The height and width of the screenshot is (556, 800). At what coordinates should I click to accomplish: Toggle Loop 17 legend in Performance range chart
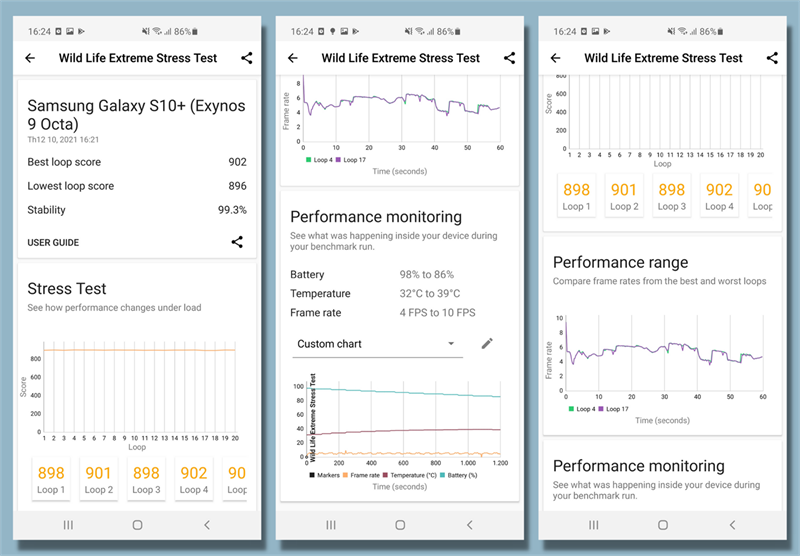(x=614, y=409)
